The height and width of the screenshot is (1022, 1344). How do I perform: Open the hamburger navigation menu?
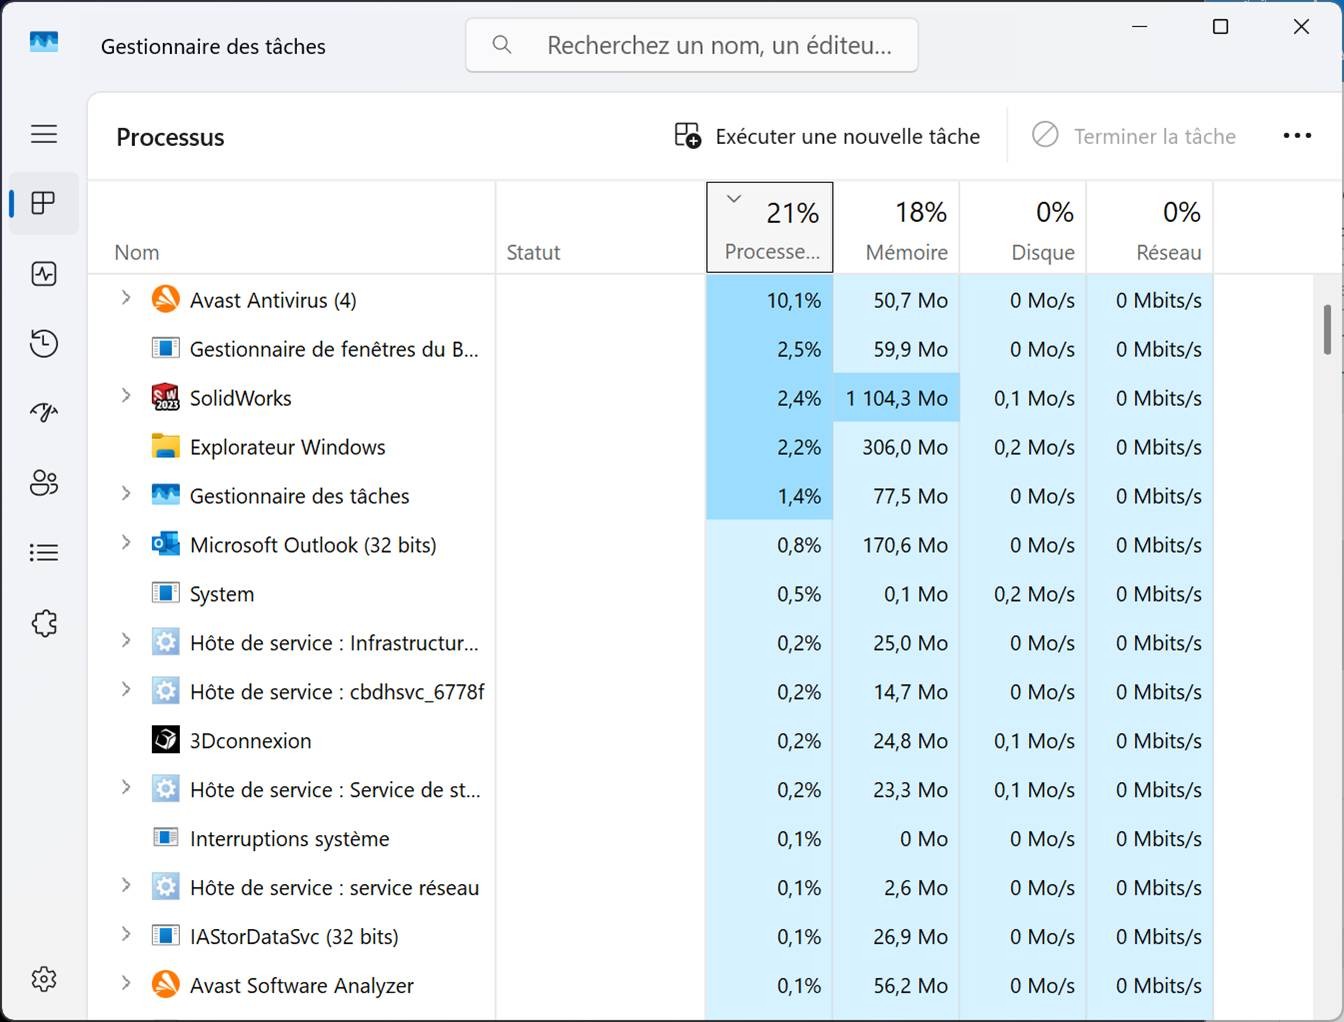(x=44, y=134)
